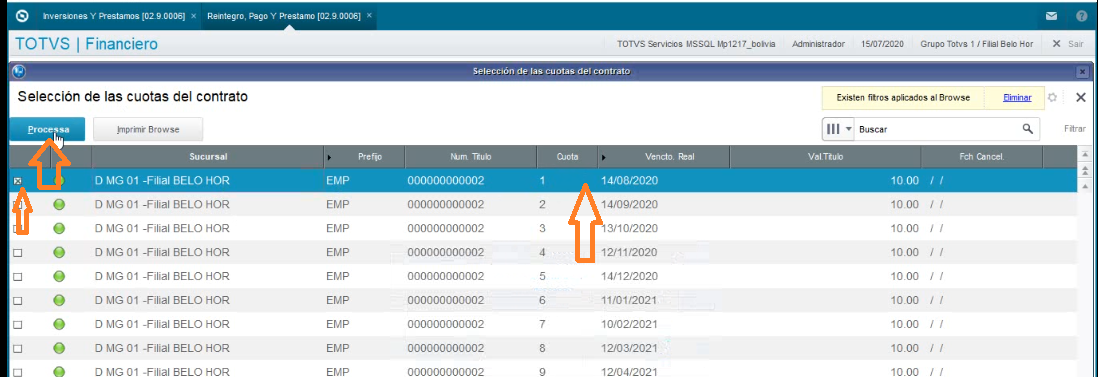The height and width of the screenshot is (377, 1098).
Task: Click the grid scroll to top arrow
Action: click(1084, 155)
